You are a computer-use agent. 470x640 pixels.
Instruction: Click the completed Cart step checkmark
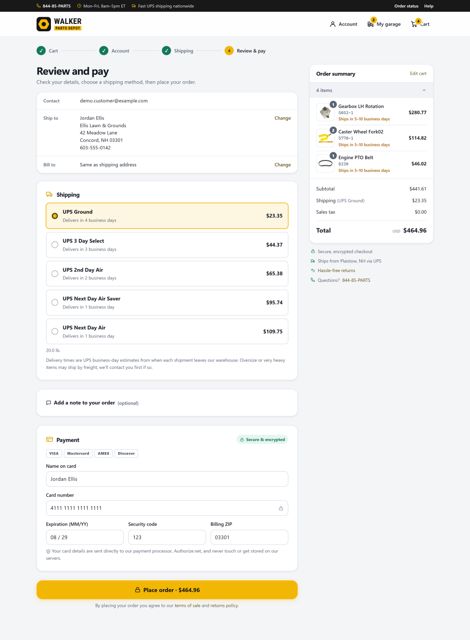[x=41, y=51]
